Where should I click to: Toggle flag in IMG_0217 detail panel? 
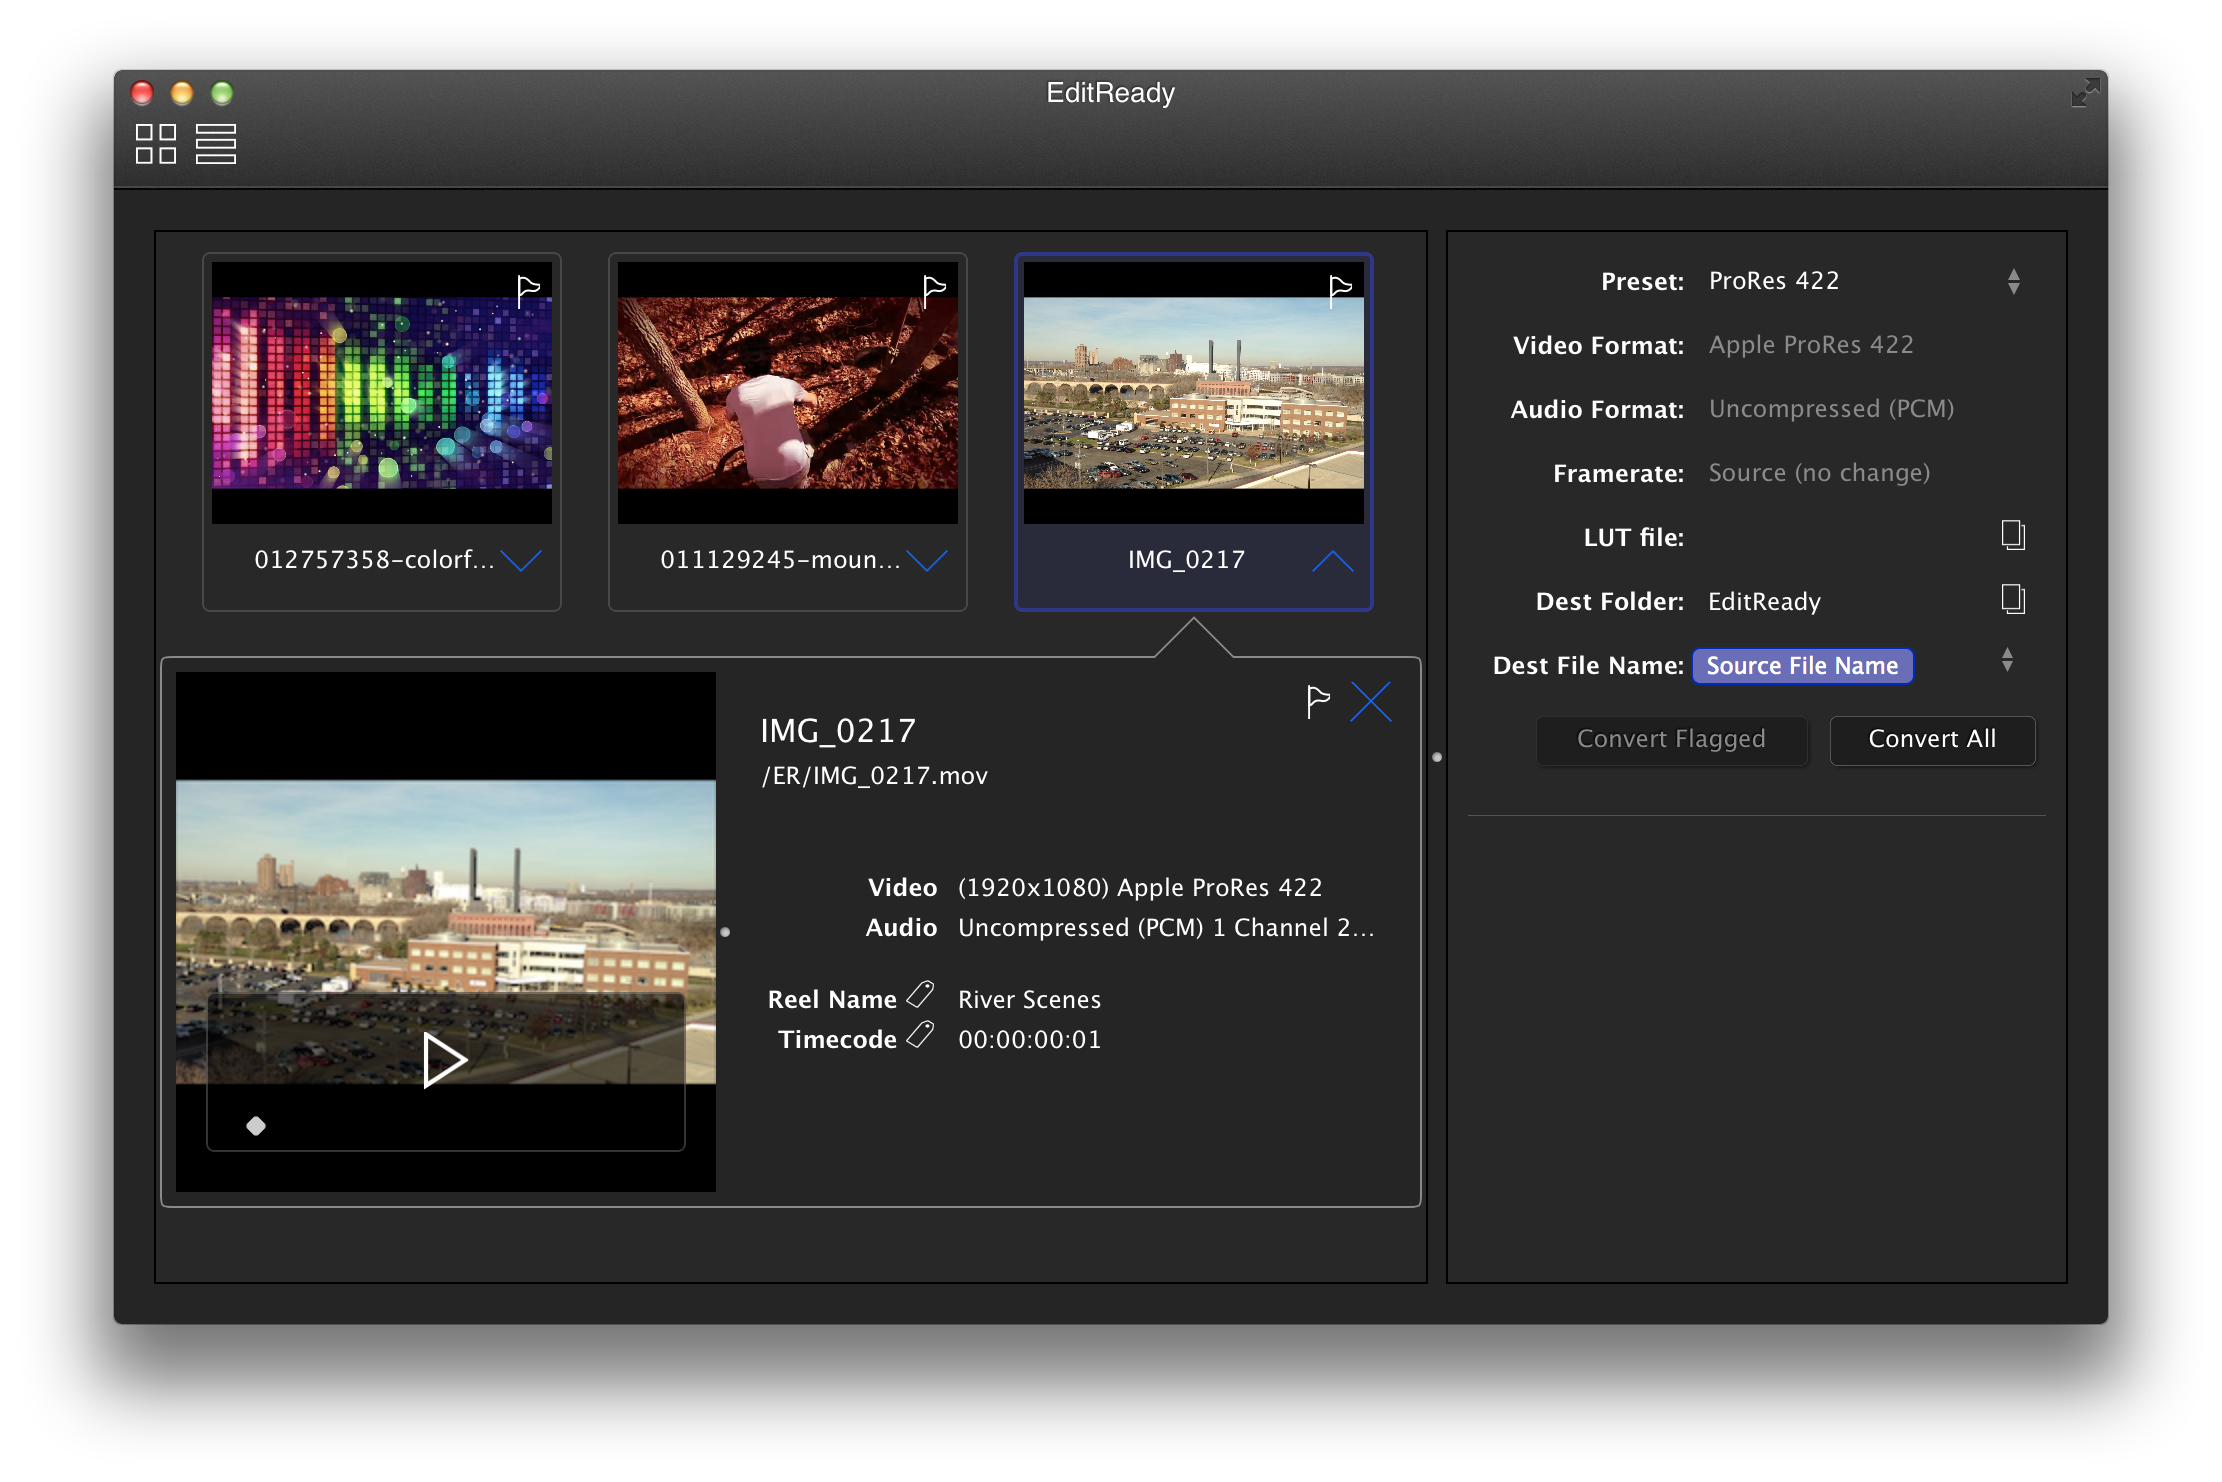1318,702
